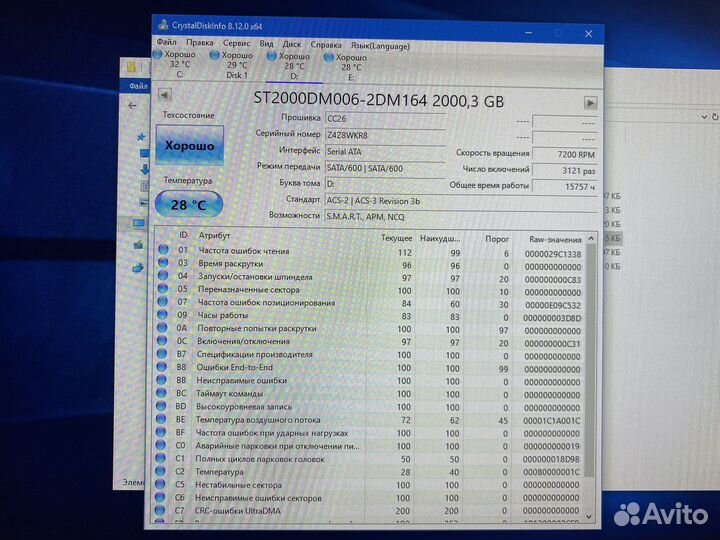This screenshot has height=540, width=720.
Task: Select raw value 00001C1A001C
Action: click(x=551, y=421)
